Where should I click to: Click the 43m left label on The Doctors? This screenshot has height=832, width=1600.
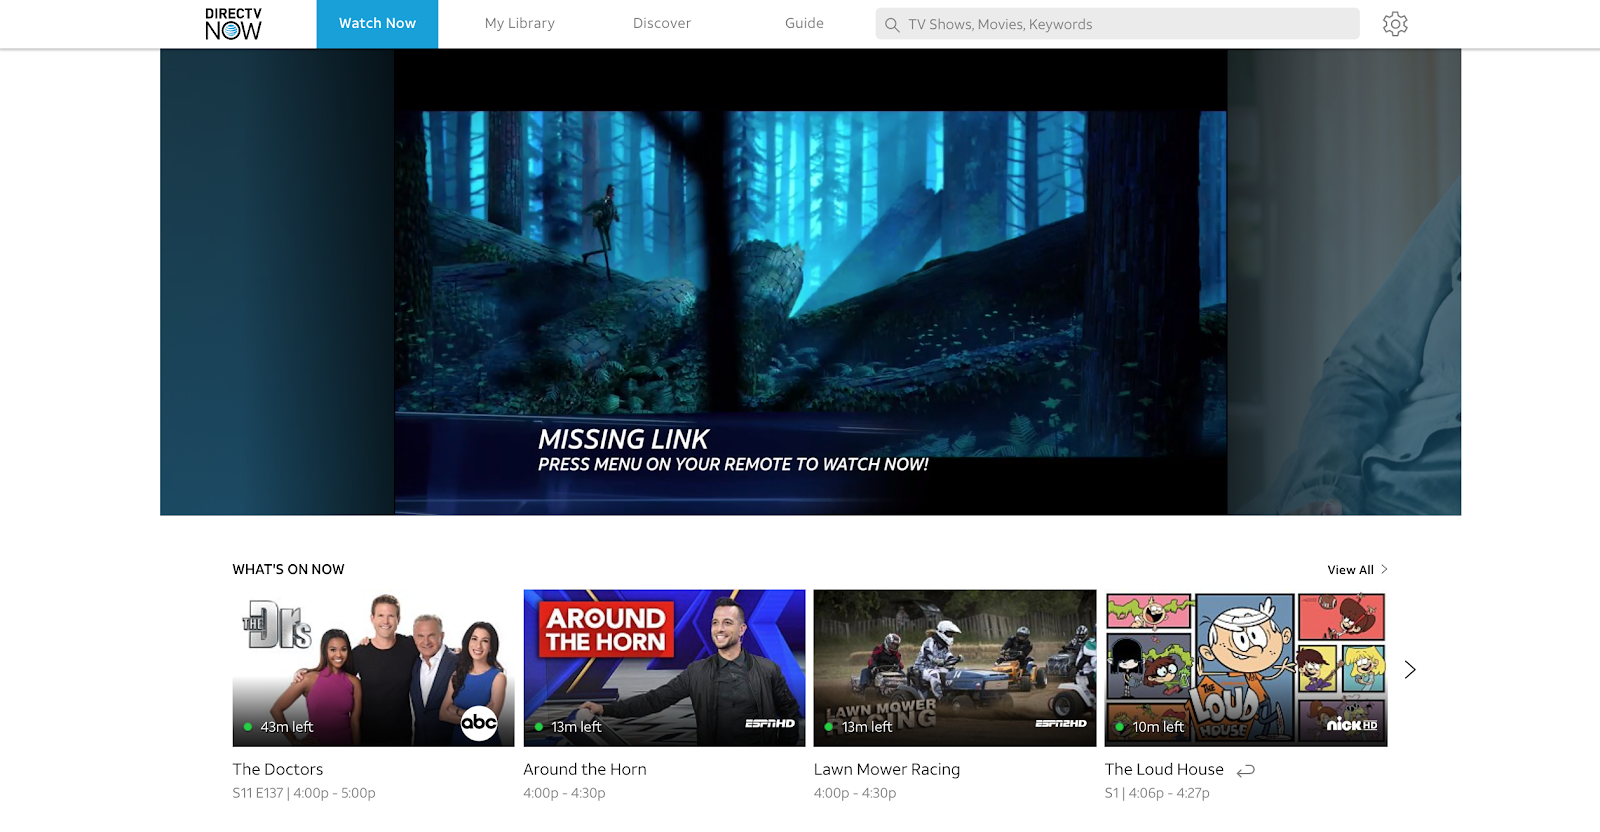click(x=287, y=727)
